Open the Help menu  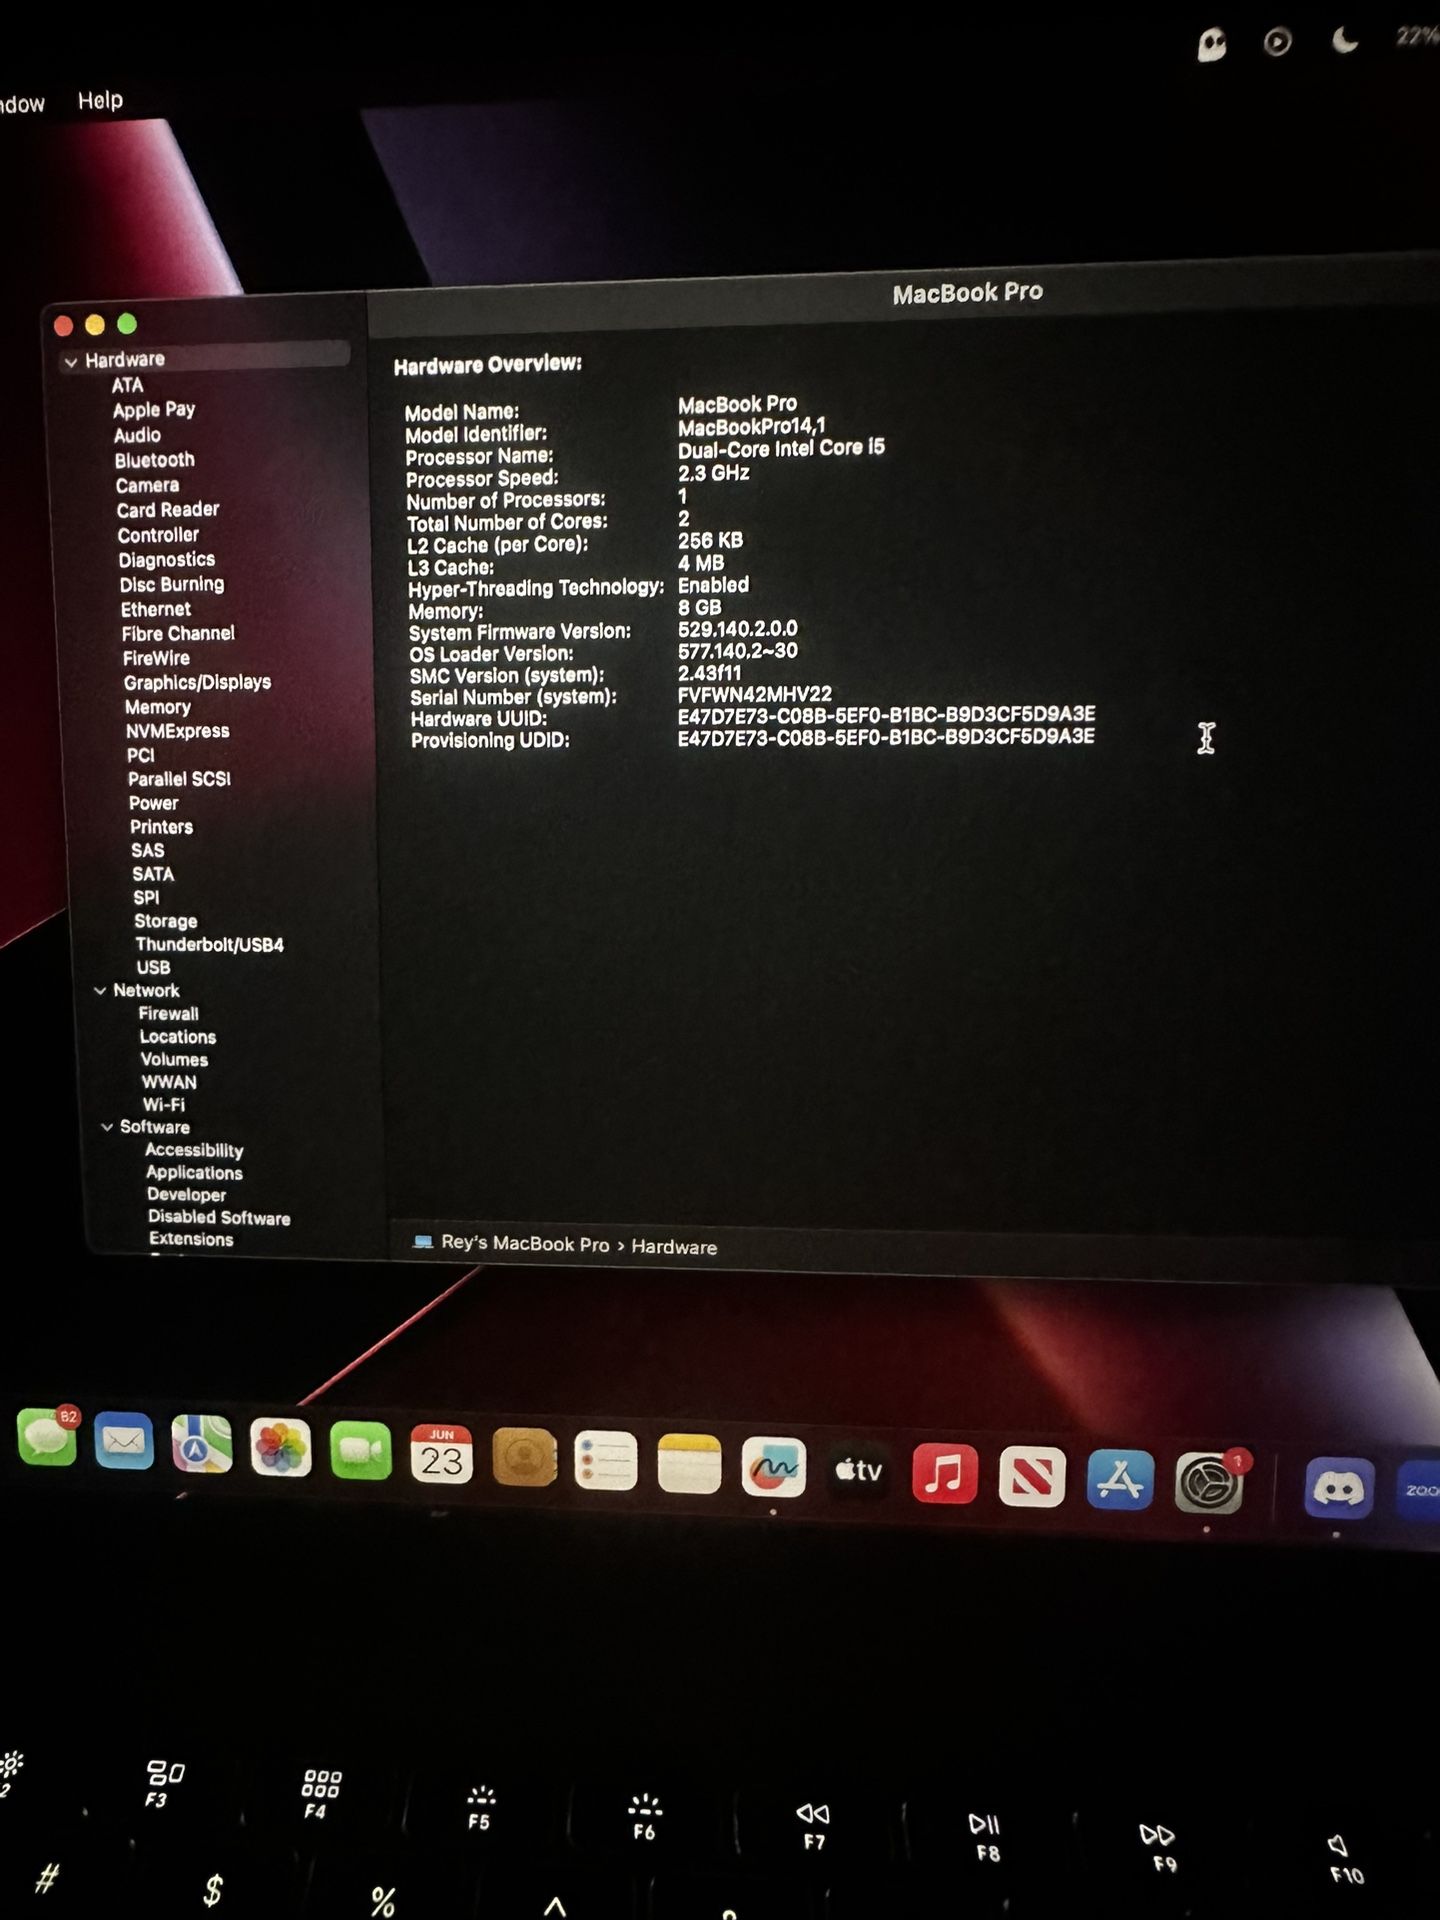click(x=100, y=100)
